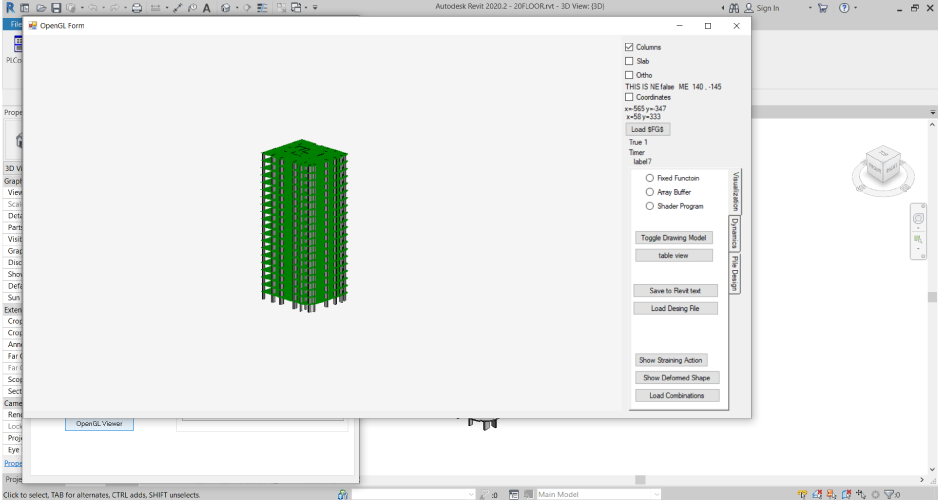The width and height of the screenshot is (940, 500).
Task: Click the OpenGL Viewer button
Action: [x=99, y=424]
